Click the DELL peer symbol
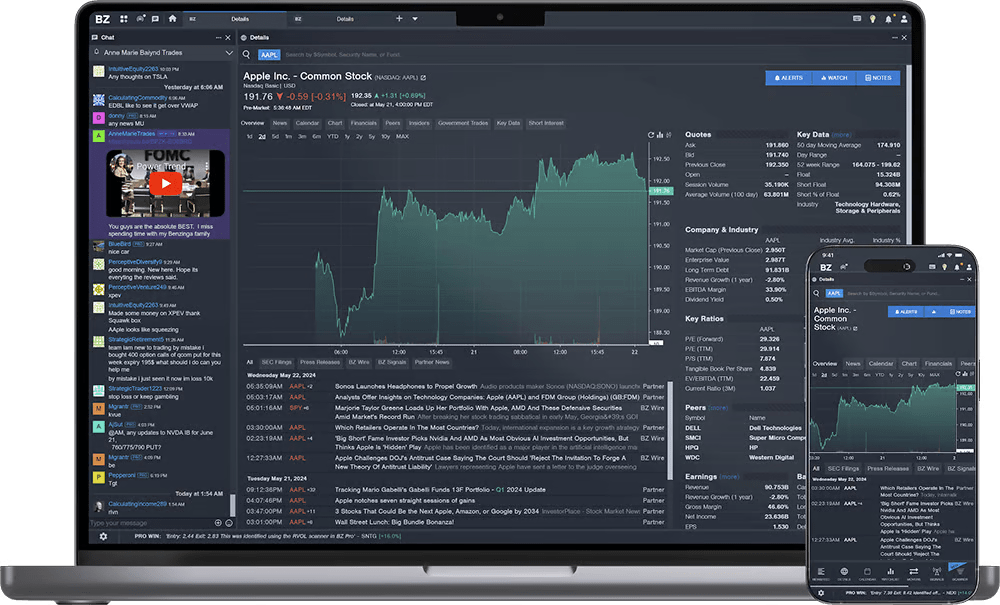 click(x=693, y=428)
